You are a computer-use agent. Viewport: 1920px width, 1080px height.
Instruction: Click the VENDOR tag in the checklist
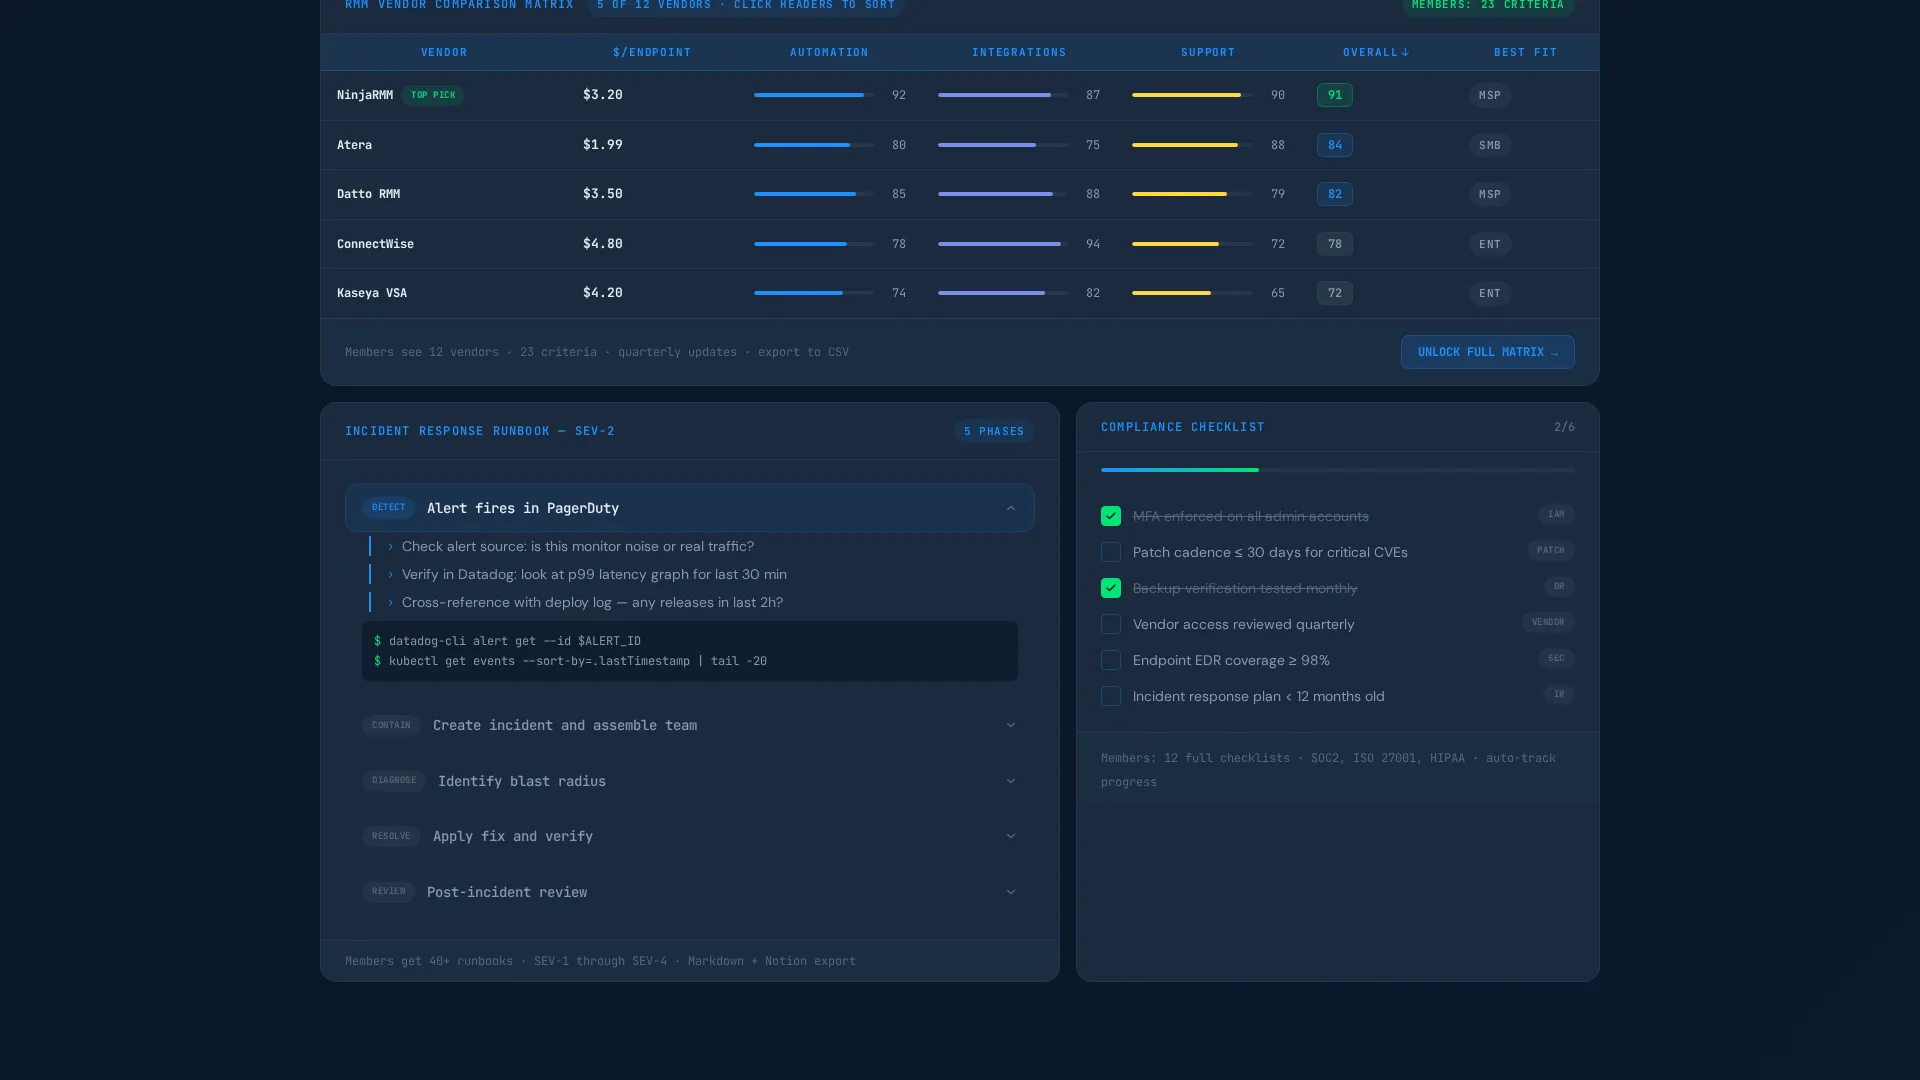click(1548, 622)
